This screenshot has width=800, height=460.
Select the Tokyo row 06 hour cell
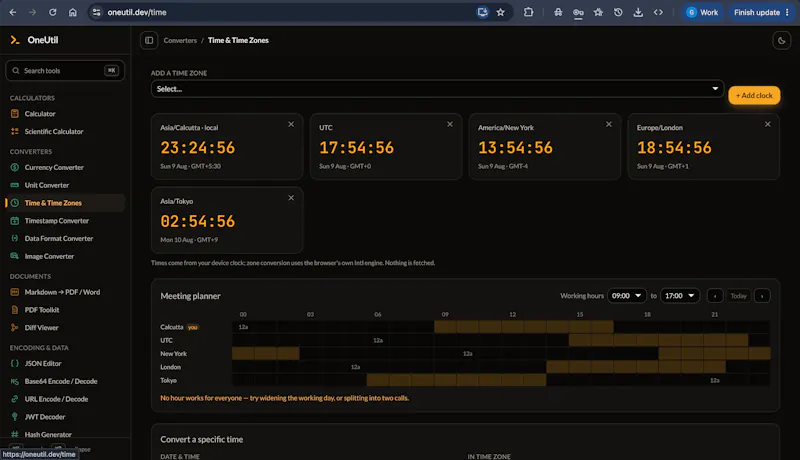(x=378, y=380)
